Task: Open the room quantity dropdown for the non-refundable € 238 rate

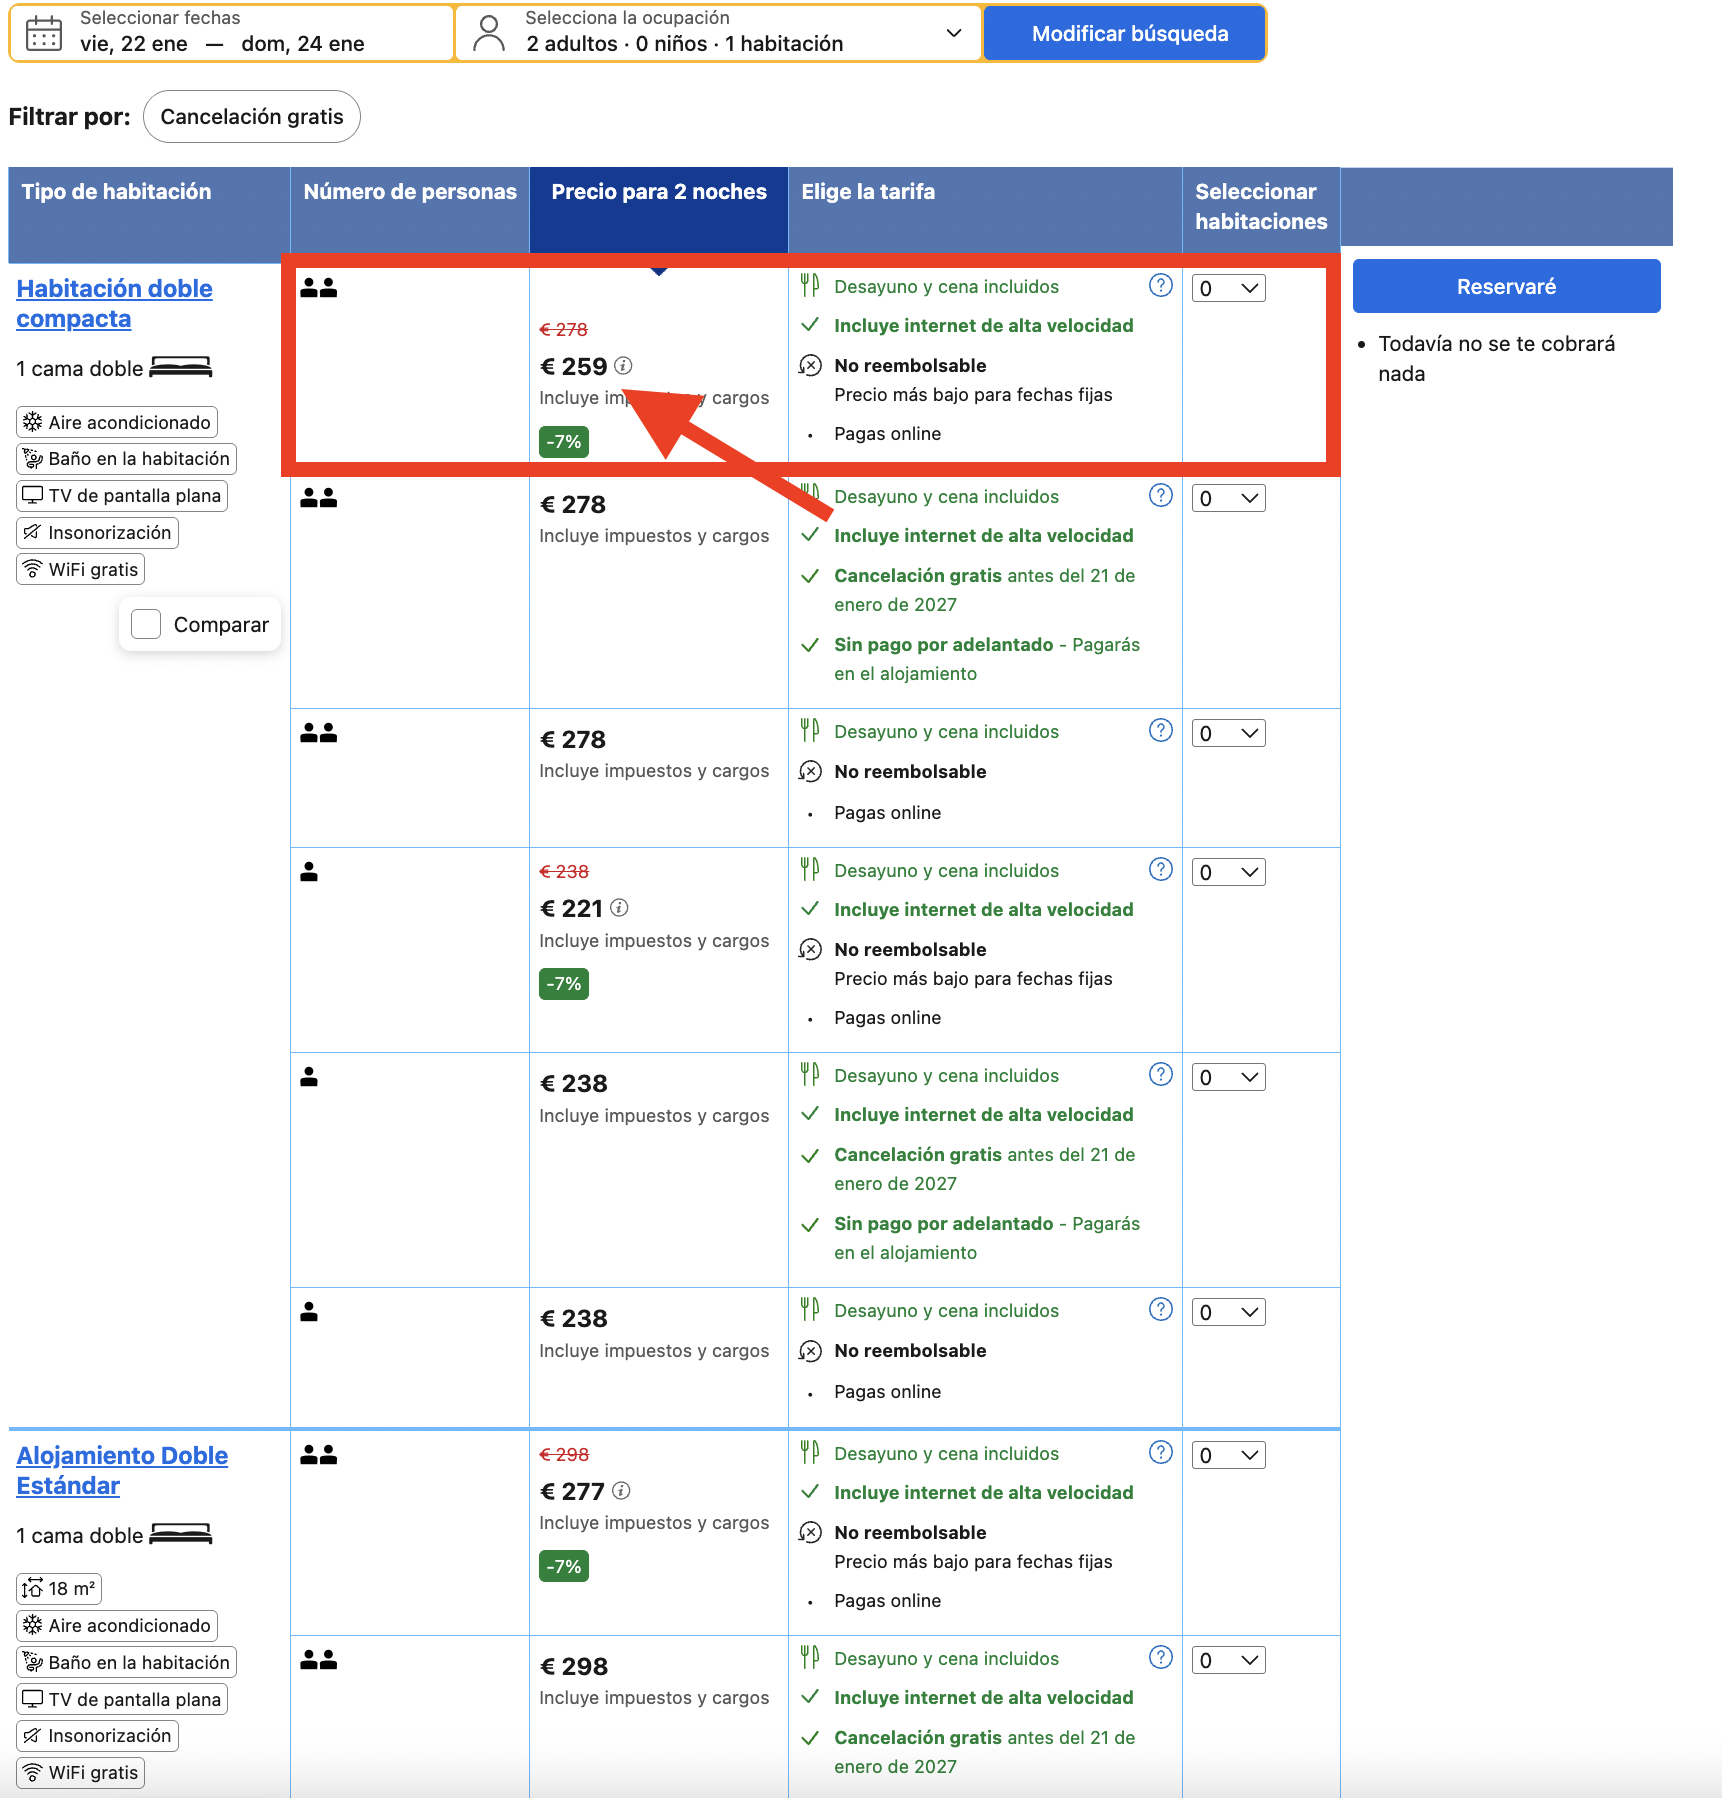Action: click(x=1229, y=1312)
